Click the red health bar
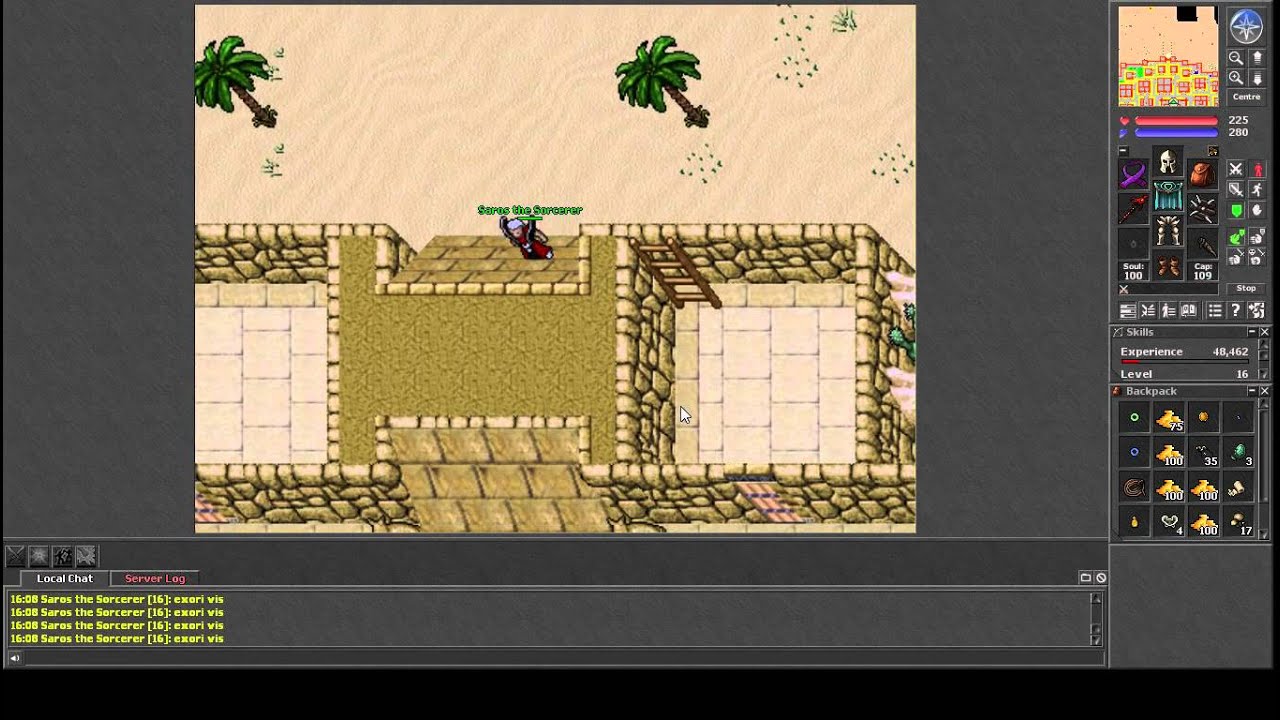 click(x=1176, y=121)
